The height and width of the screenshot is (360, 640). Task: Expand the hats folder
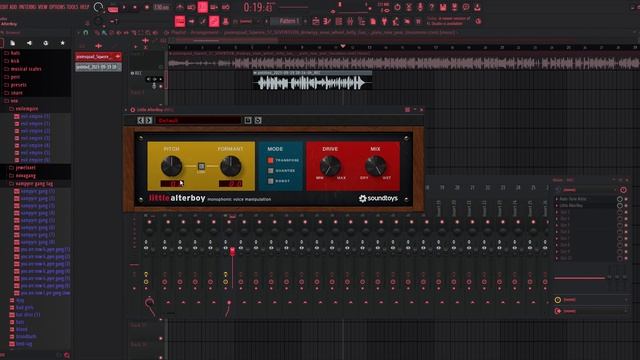(x=12, y=53)
